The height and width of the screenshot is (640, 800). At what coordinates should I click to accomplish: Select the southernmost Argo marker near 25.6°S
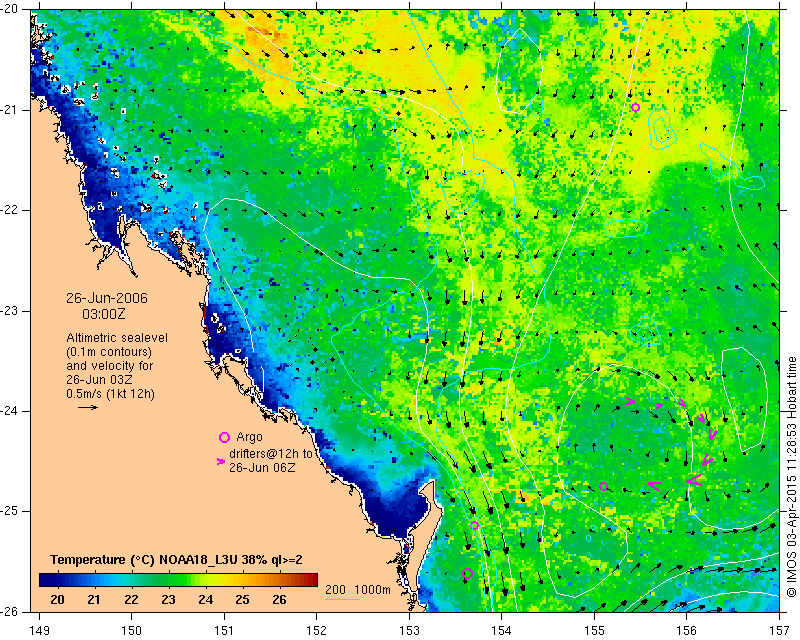(x=467, y=573)
